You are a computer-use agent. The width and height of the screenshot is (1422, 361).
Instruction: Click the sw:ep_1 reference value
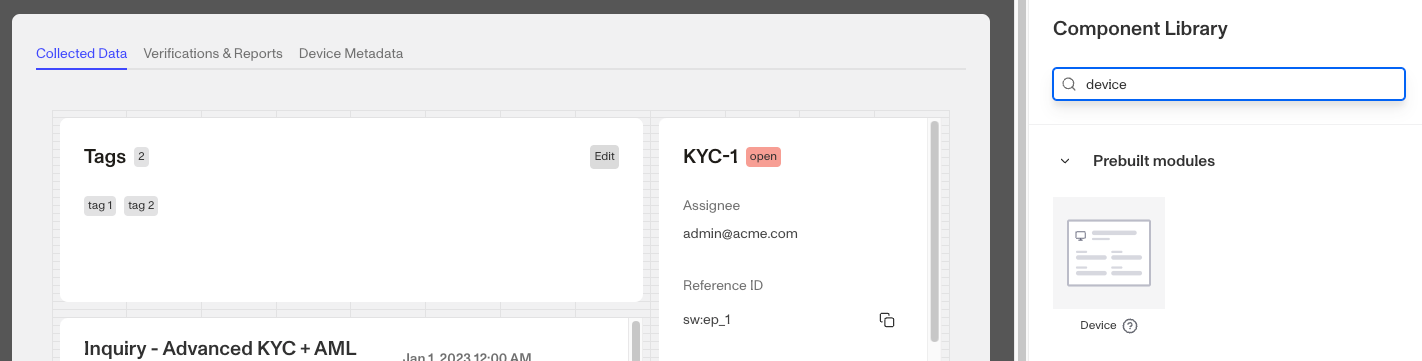[707, 320]
